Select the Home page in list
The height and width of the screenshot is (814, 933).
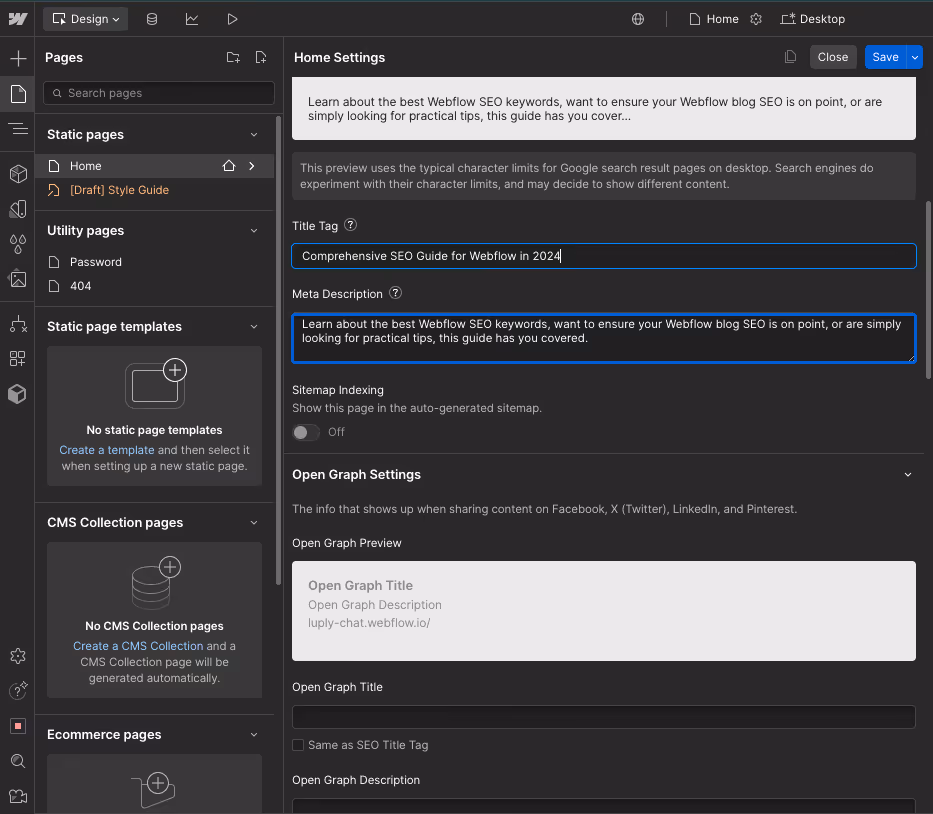click(155, 166)
